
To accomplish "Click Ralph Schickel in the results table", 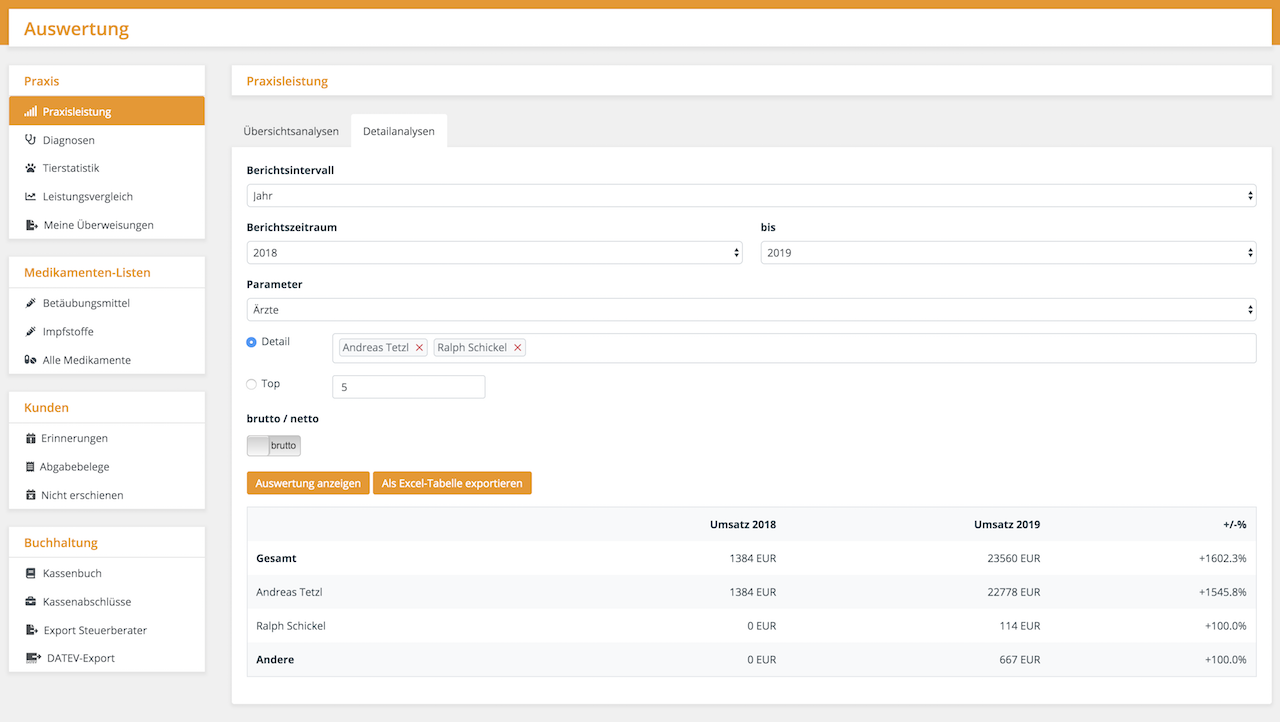I will click(291, 626).
